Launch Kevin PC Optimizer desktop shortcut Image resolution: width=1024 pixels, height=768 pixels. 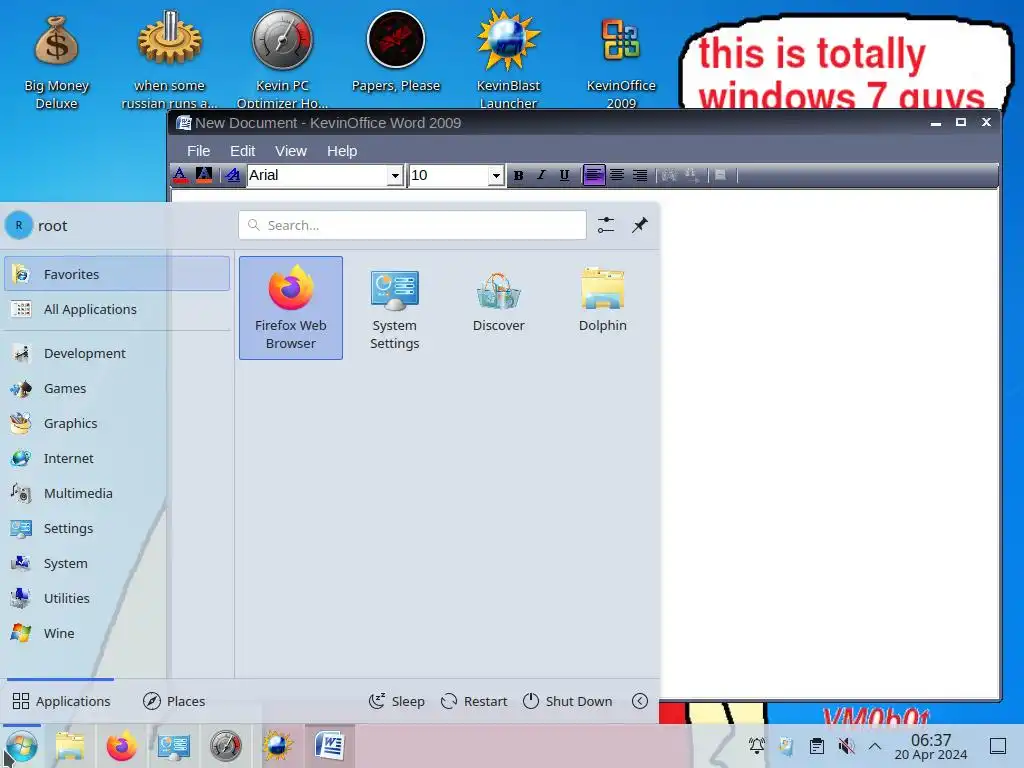tap(283, 60)
